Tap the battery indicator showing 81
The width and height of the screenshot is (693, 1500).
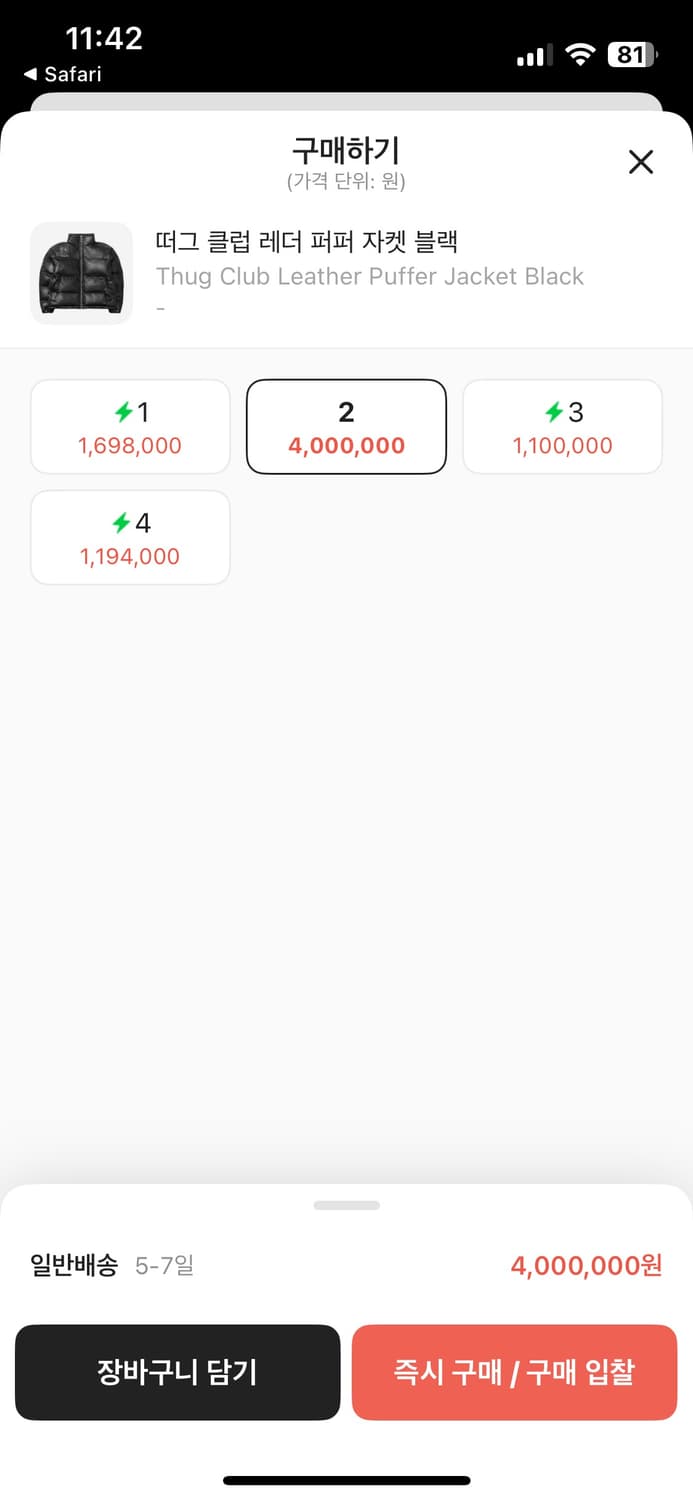(x=631, y=55)
